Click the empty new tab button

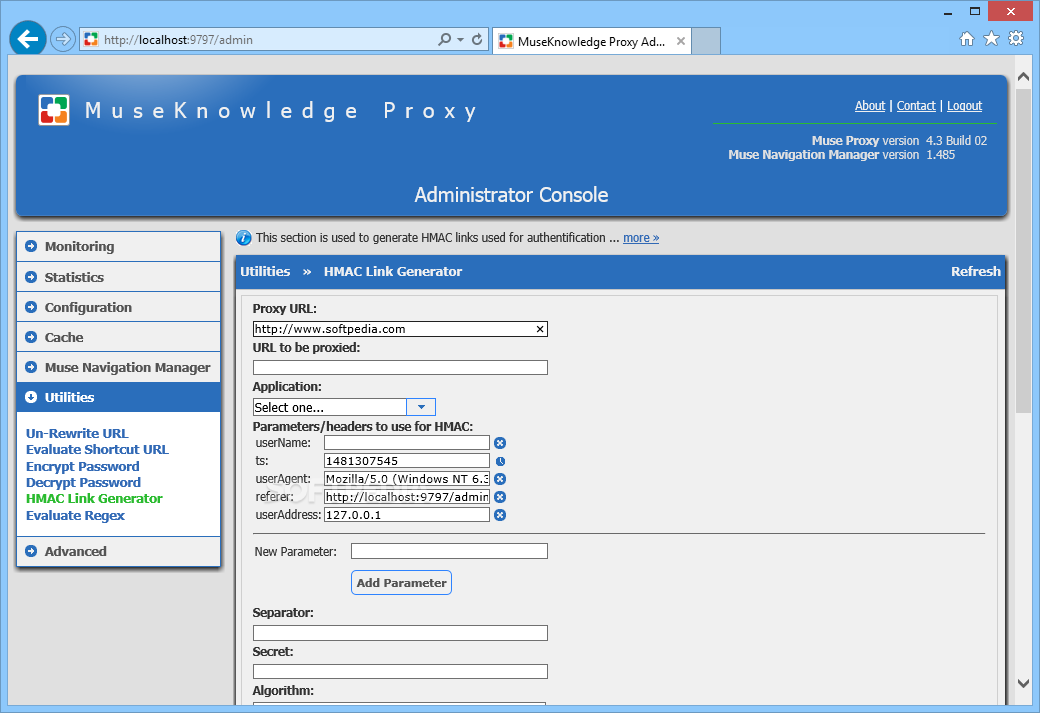pyautogui.click(x=706, y=41)
